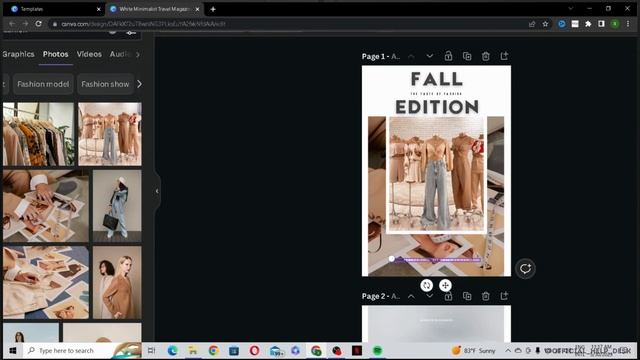
Task: Click the EDITION heading on Page 1
Action: [436, 107]
